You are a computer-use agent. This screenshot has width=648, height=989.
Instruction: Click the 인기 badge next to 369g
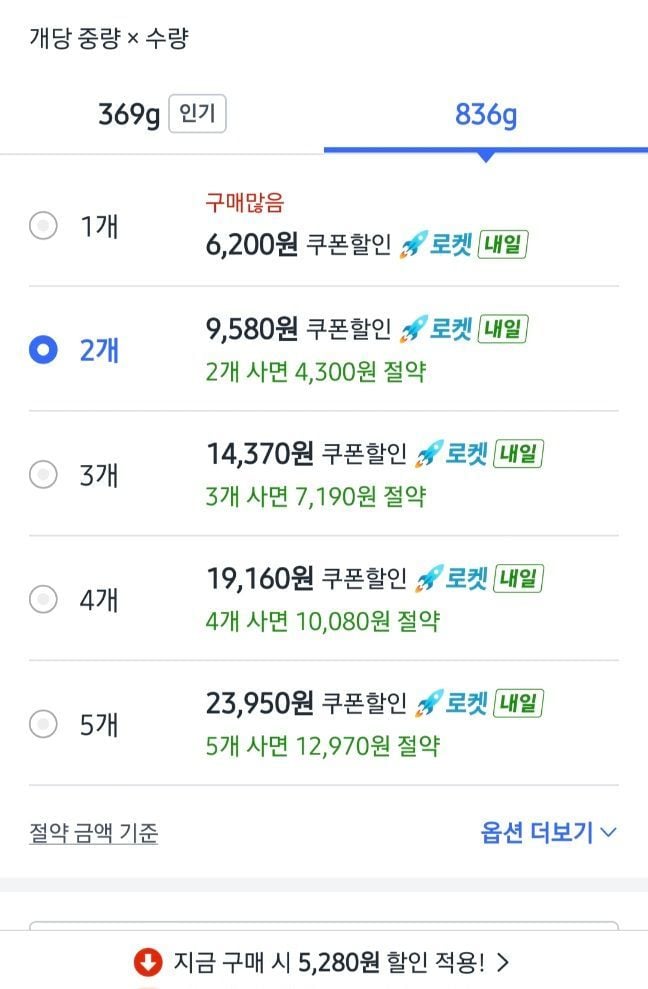[197, 115]
